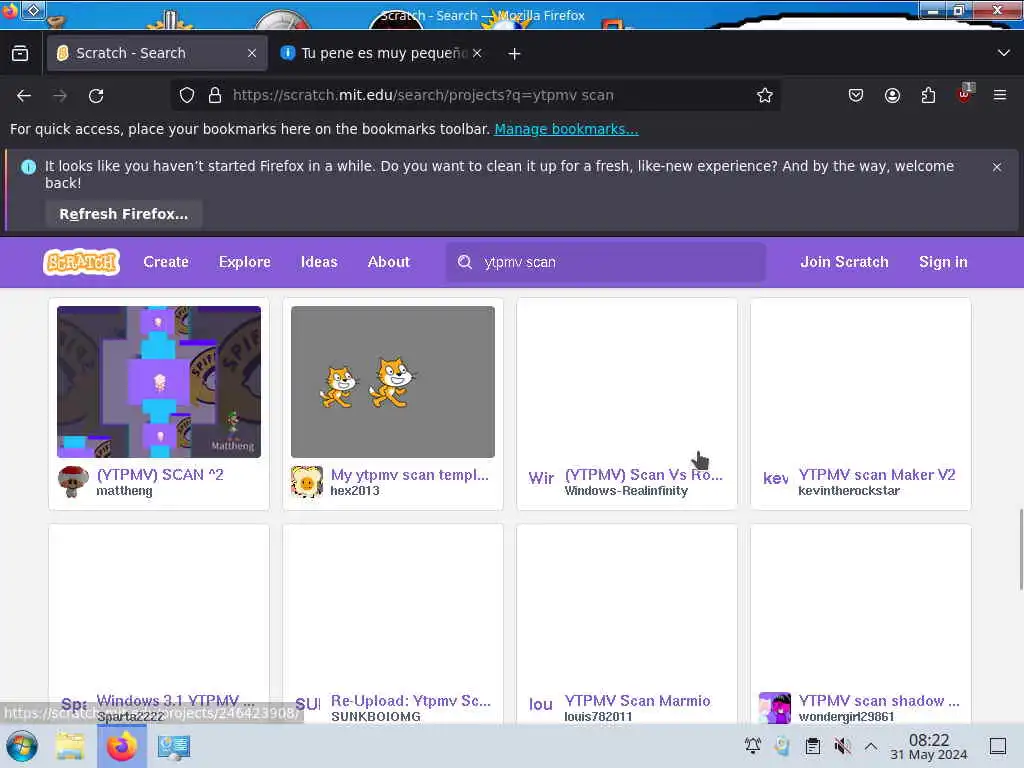Image resolution: width=1024 pixels, height=768 pixels.
Task: Click the page vertical scrollbar thumb
Action: [1020, 549]
